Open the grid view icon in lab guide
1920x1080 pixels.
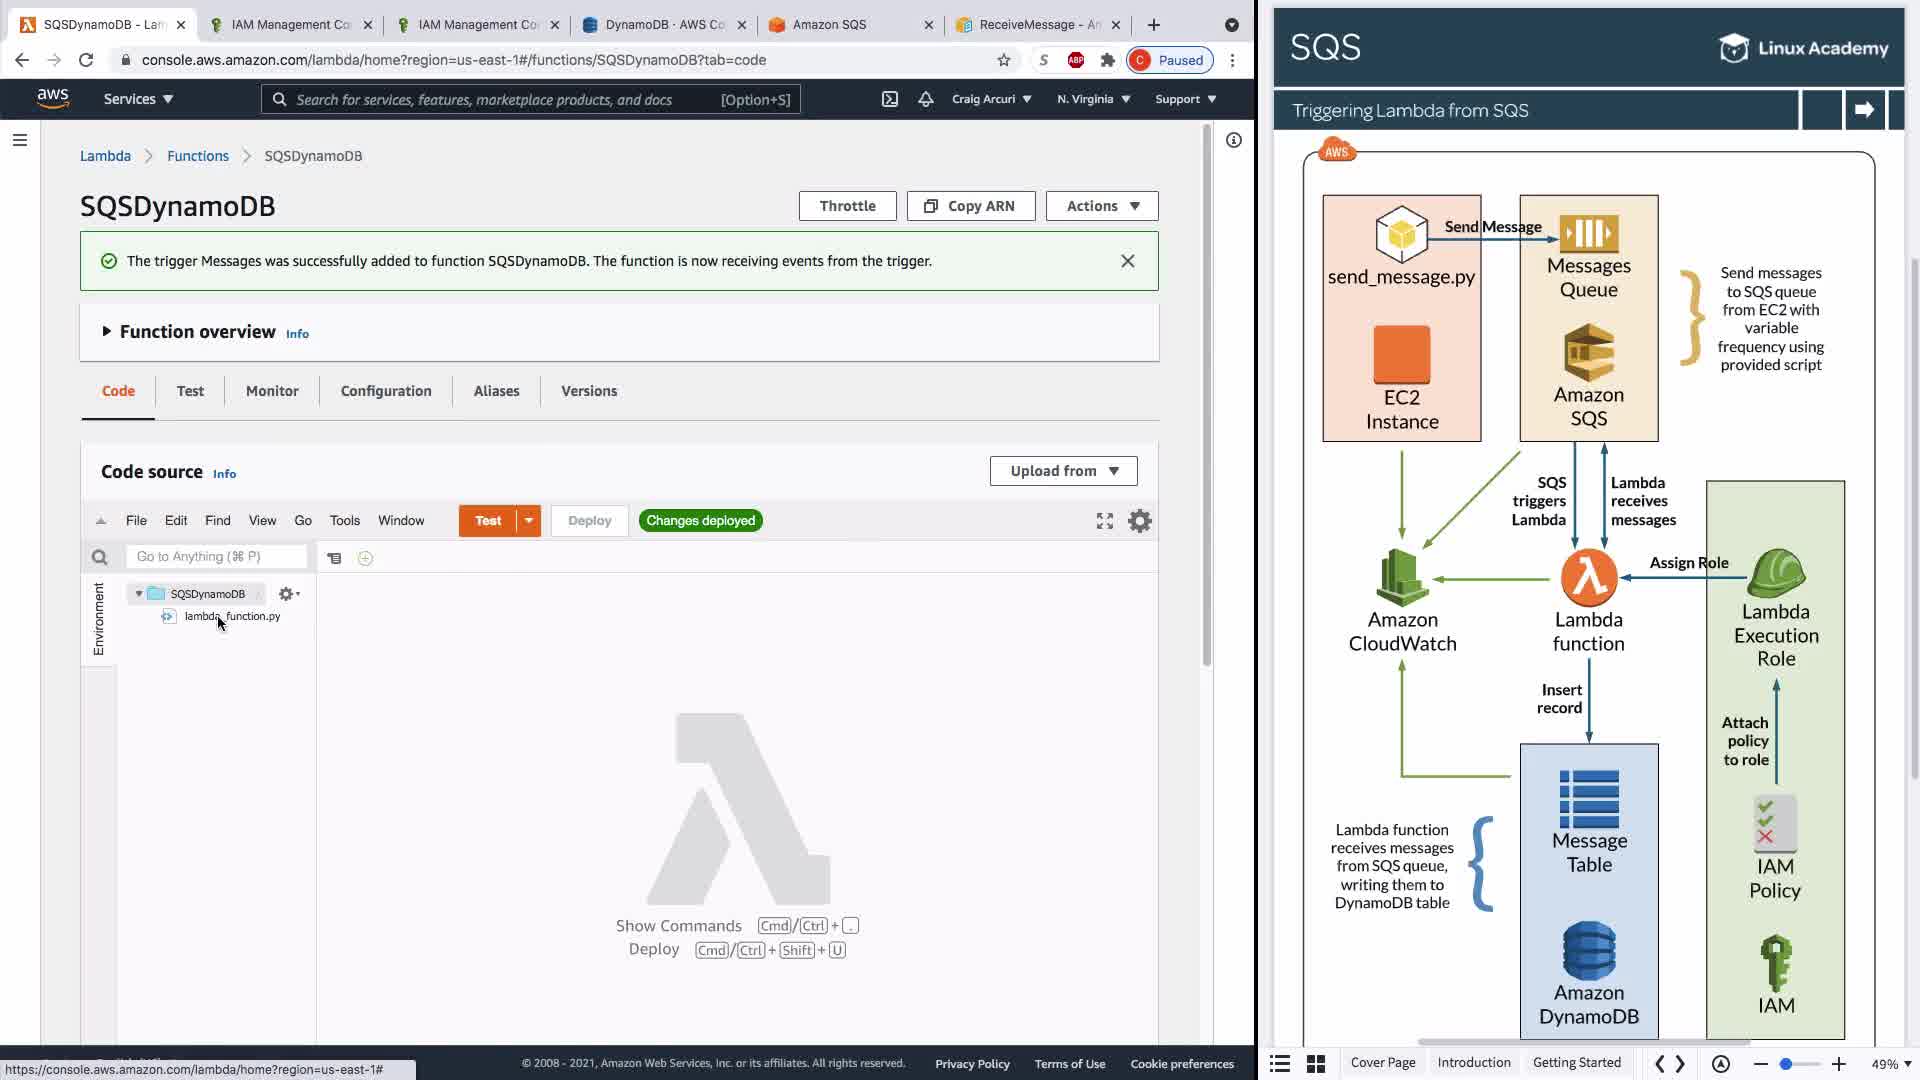[1316, 1064]
